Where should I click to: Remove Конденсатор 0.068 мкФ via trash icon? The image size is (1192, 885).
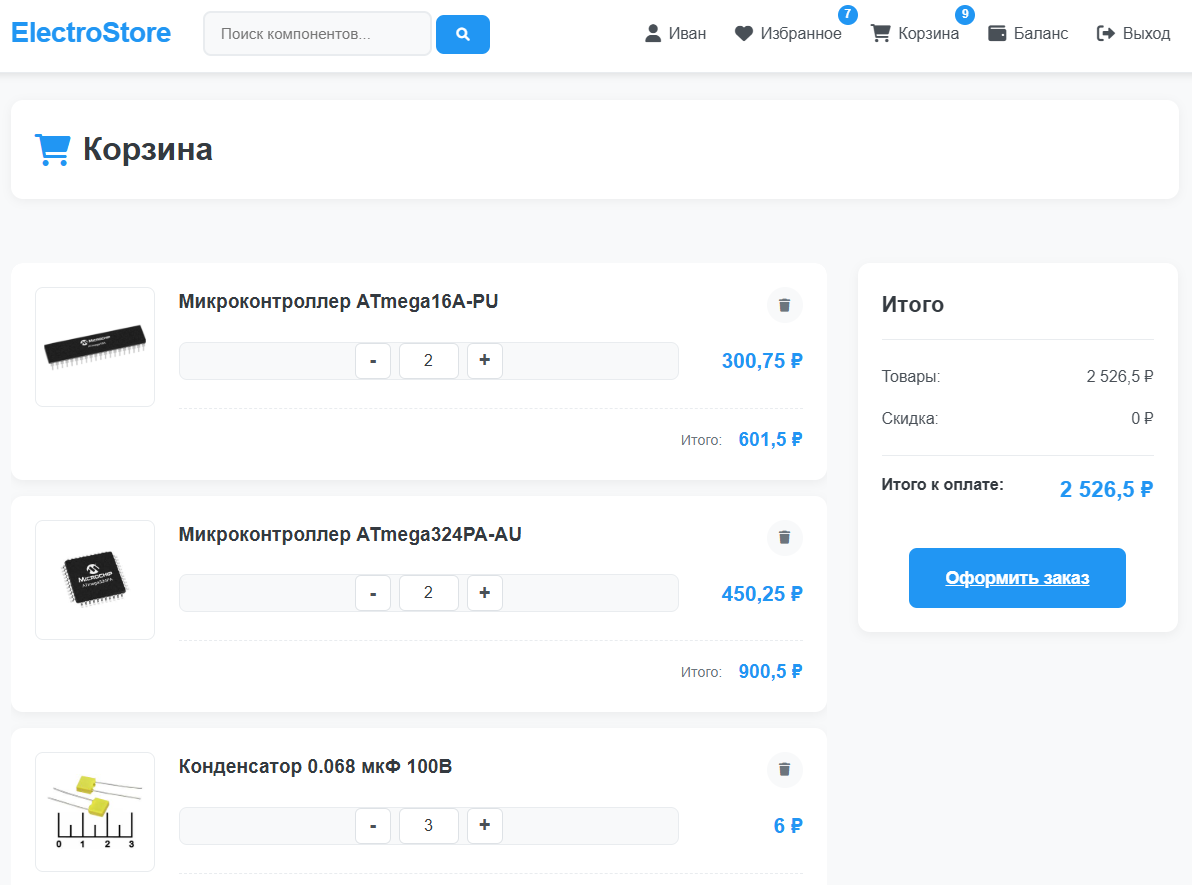click(x=785, y=769)
